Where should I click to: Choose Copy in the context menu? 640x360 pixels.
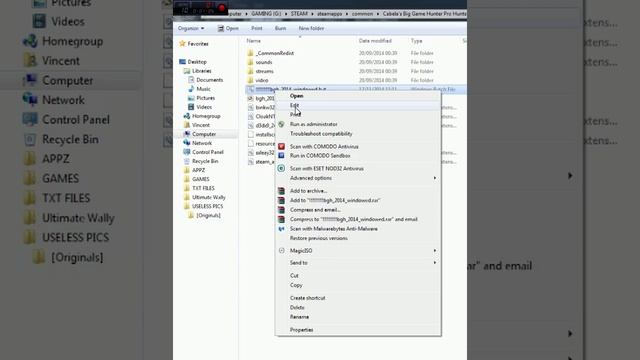[x=296, y=285]
